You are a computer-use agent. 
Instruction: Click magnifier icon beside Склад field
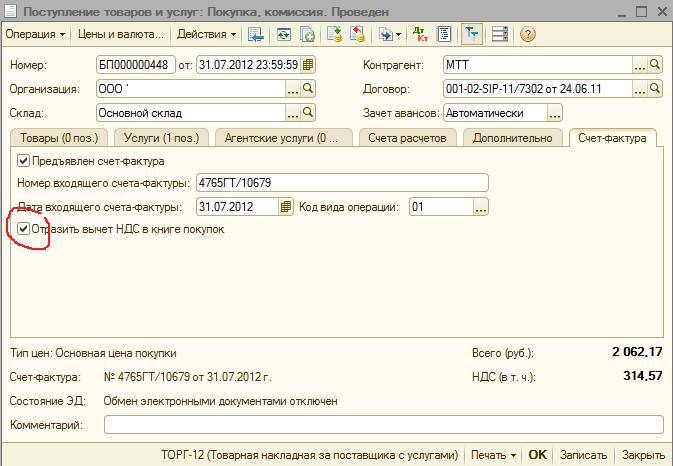click(x=308, y=113)
